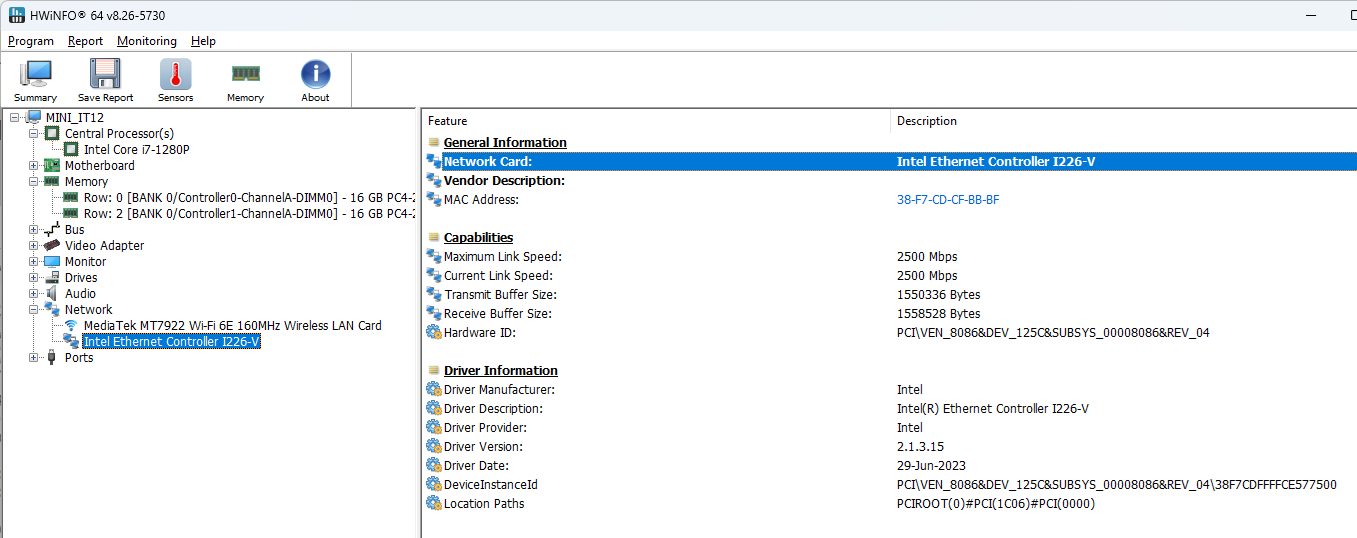1357x538 pixels.
Task: Open the Report menu
Action: click(85, 41)
